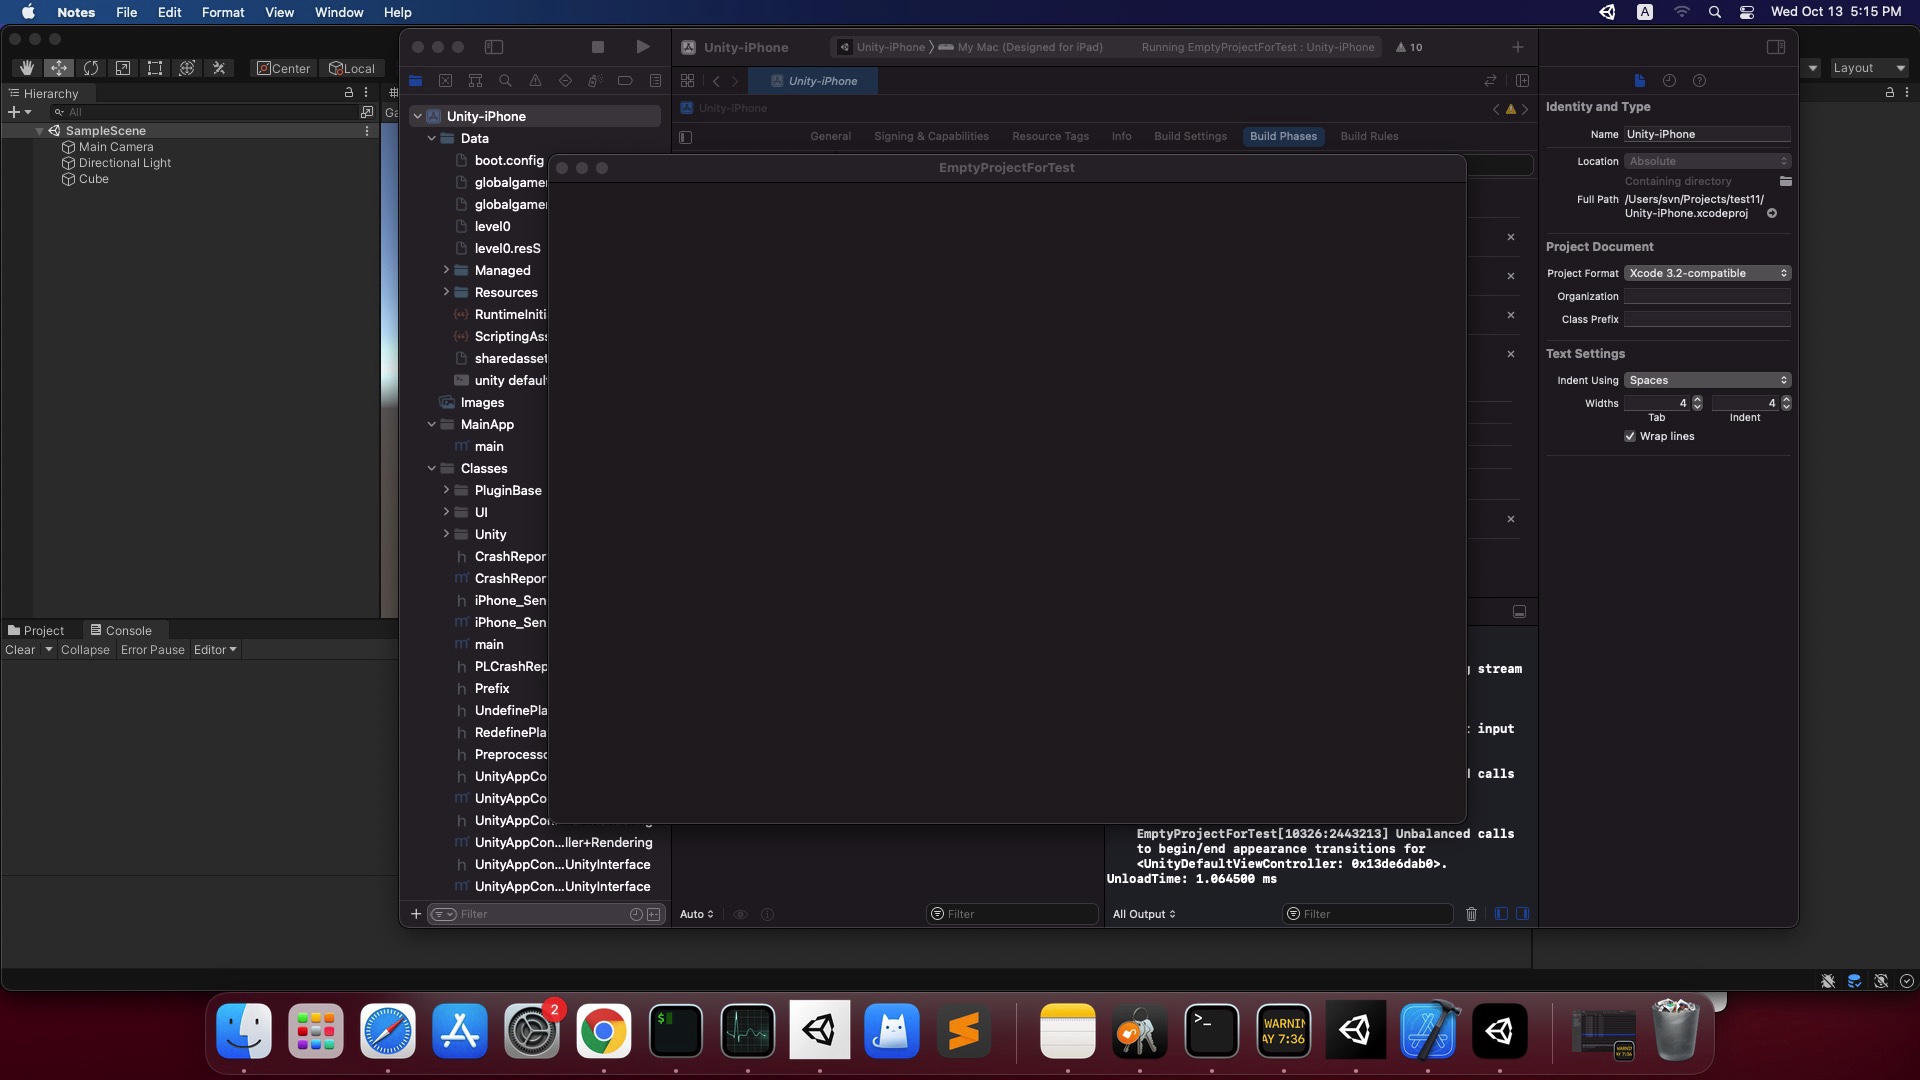Image resolution: width=1920 pixels, height=1080 pixels.
Task: Collapse the Classes group
Action: click(x=432, y=468)
